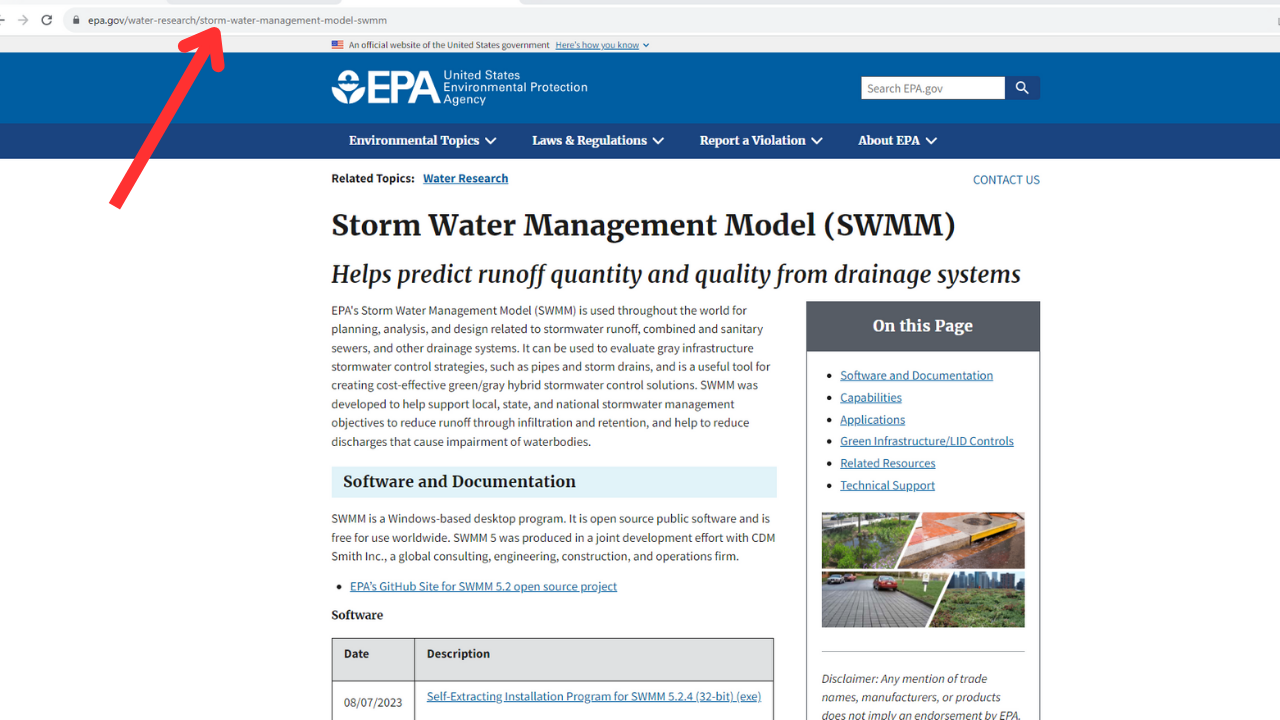Image resolution: width=1280 pixels, height=720 pixels.
Task: Click the padlock icon in the address bar
Action: (x=75, y=19)
